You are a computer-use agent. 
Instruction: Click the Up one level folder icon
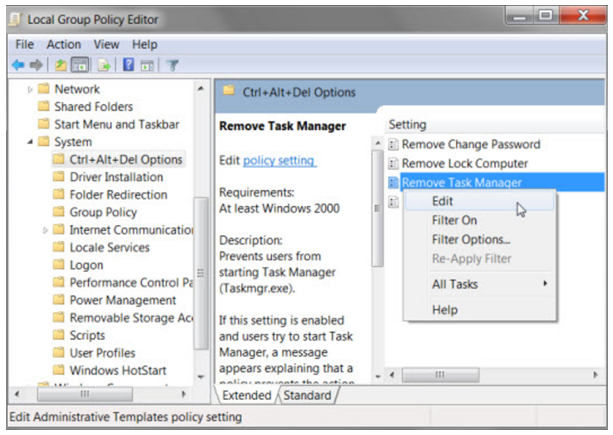tap(58, 65)
